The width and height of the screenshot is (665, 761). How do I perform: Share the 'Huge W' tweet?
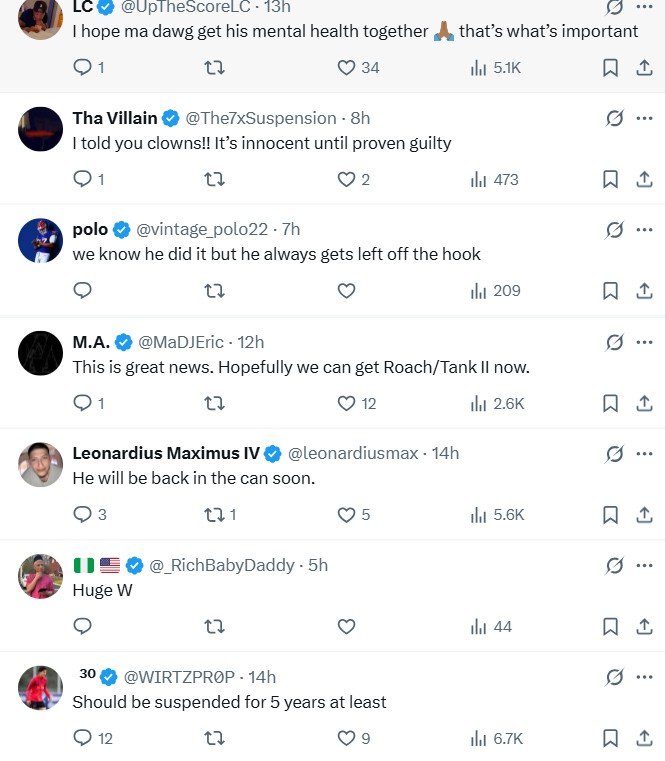click(x=644, y=627)
